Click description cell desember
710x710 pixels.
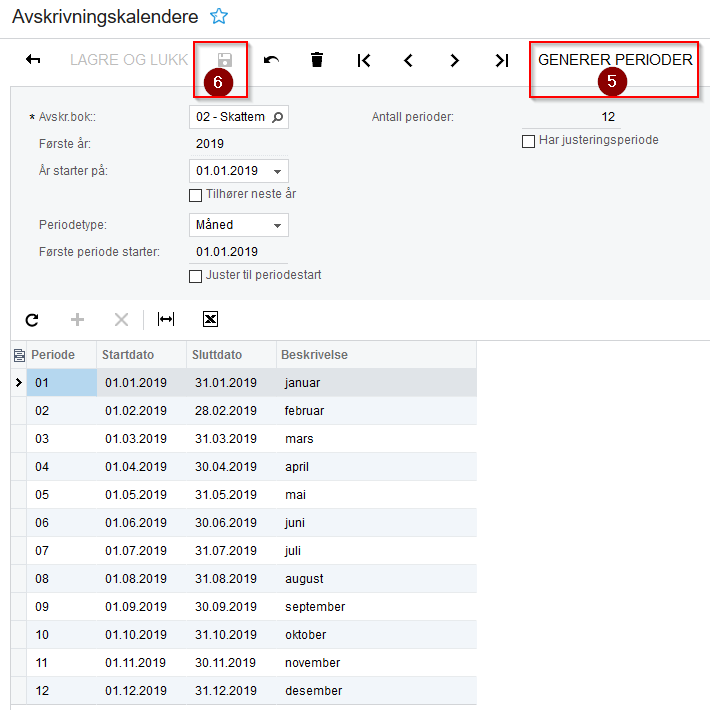(376, 691)
